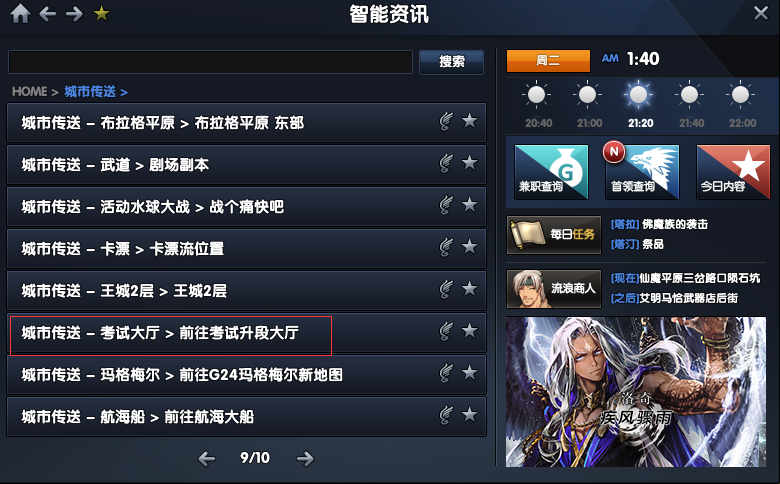Open the 每日任务 daily quest button

554,234
